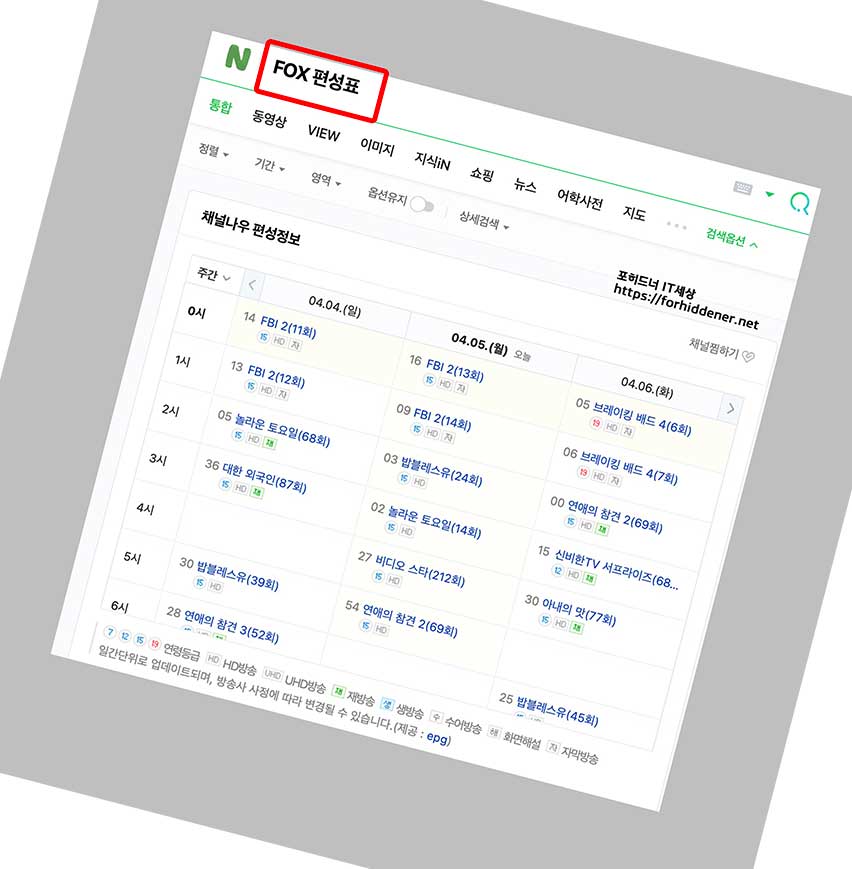The width and height of the screenshot is (852, 869).
Task: Open the on-screen keyboard icon
Action: [743, 188]
